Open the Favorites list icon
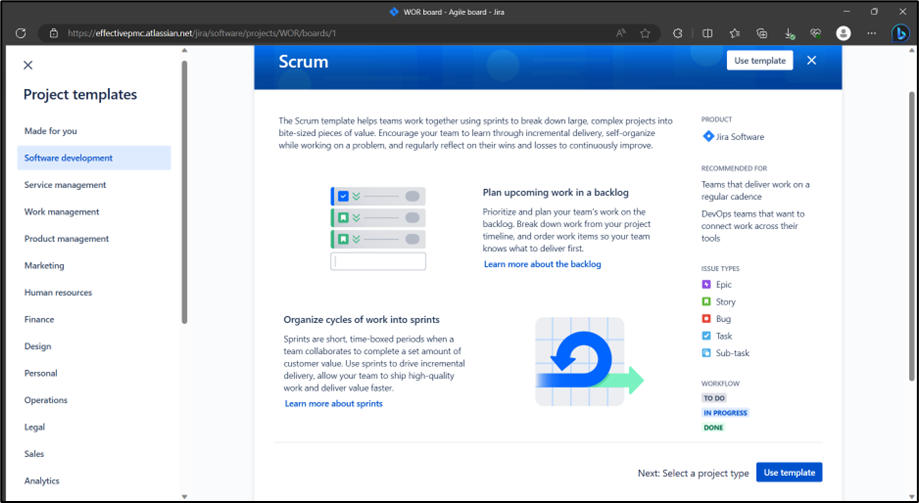This screenshot has width=919, height=503. tap(734, 33)
